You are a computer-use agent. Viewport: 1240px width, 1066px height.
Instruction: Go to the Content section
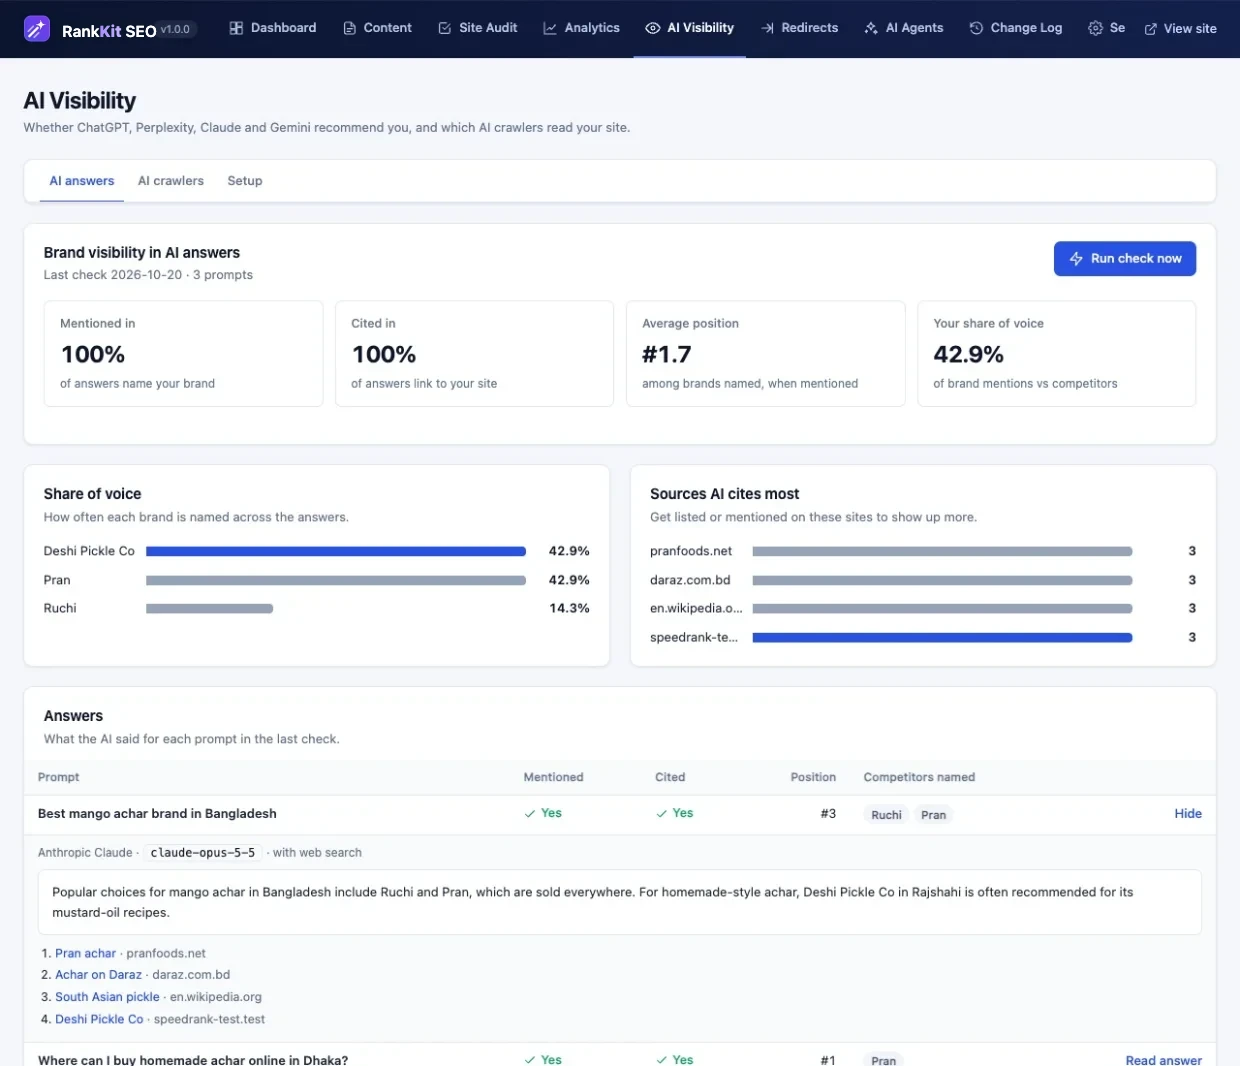click(x=377, y=28)
